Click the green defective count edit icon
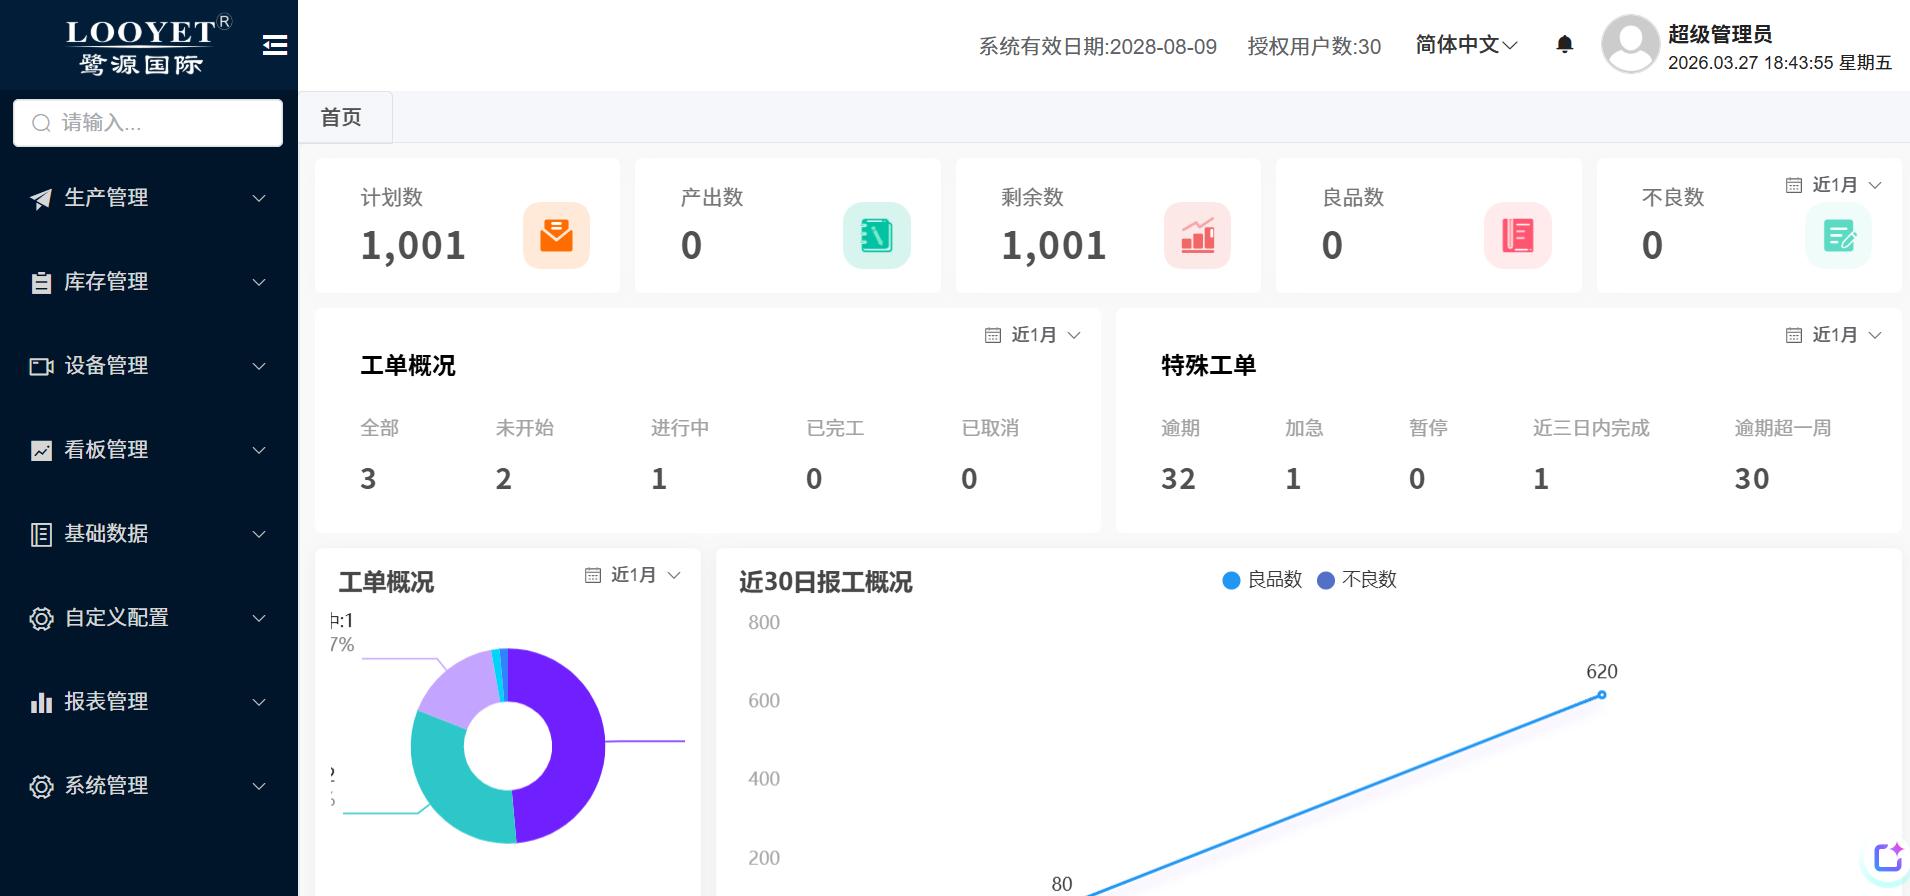 [1838, 236]
